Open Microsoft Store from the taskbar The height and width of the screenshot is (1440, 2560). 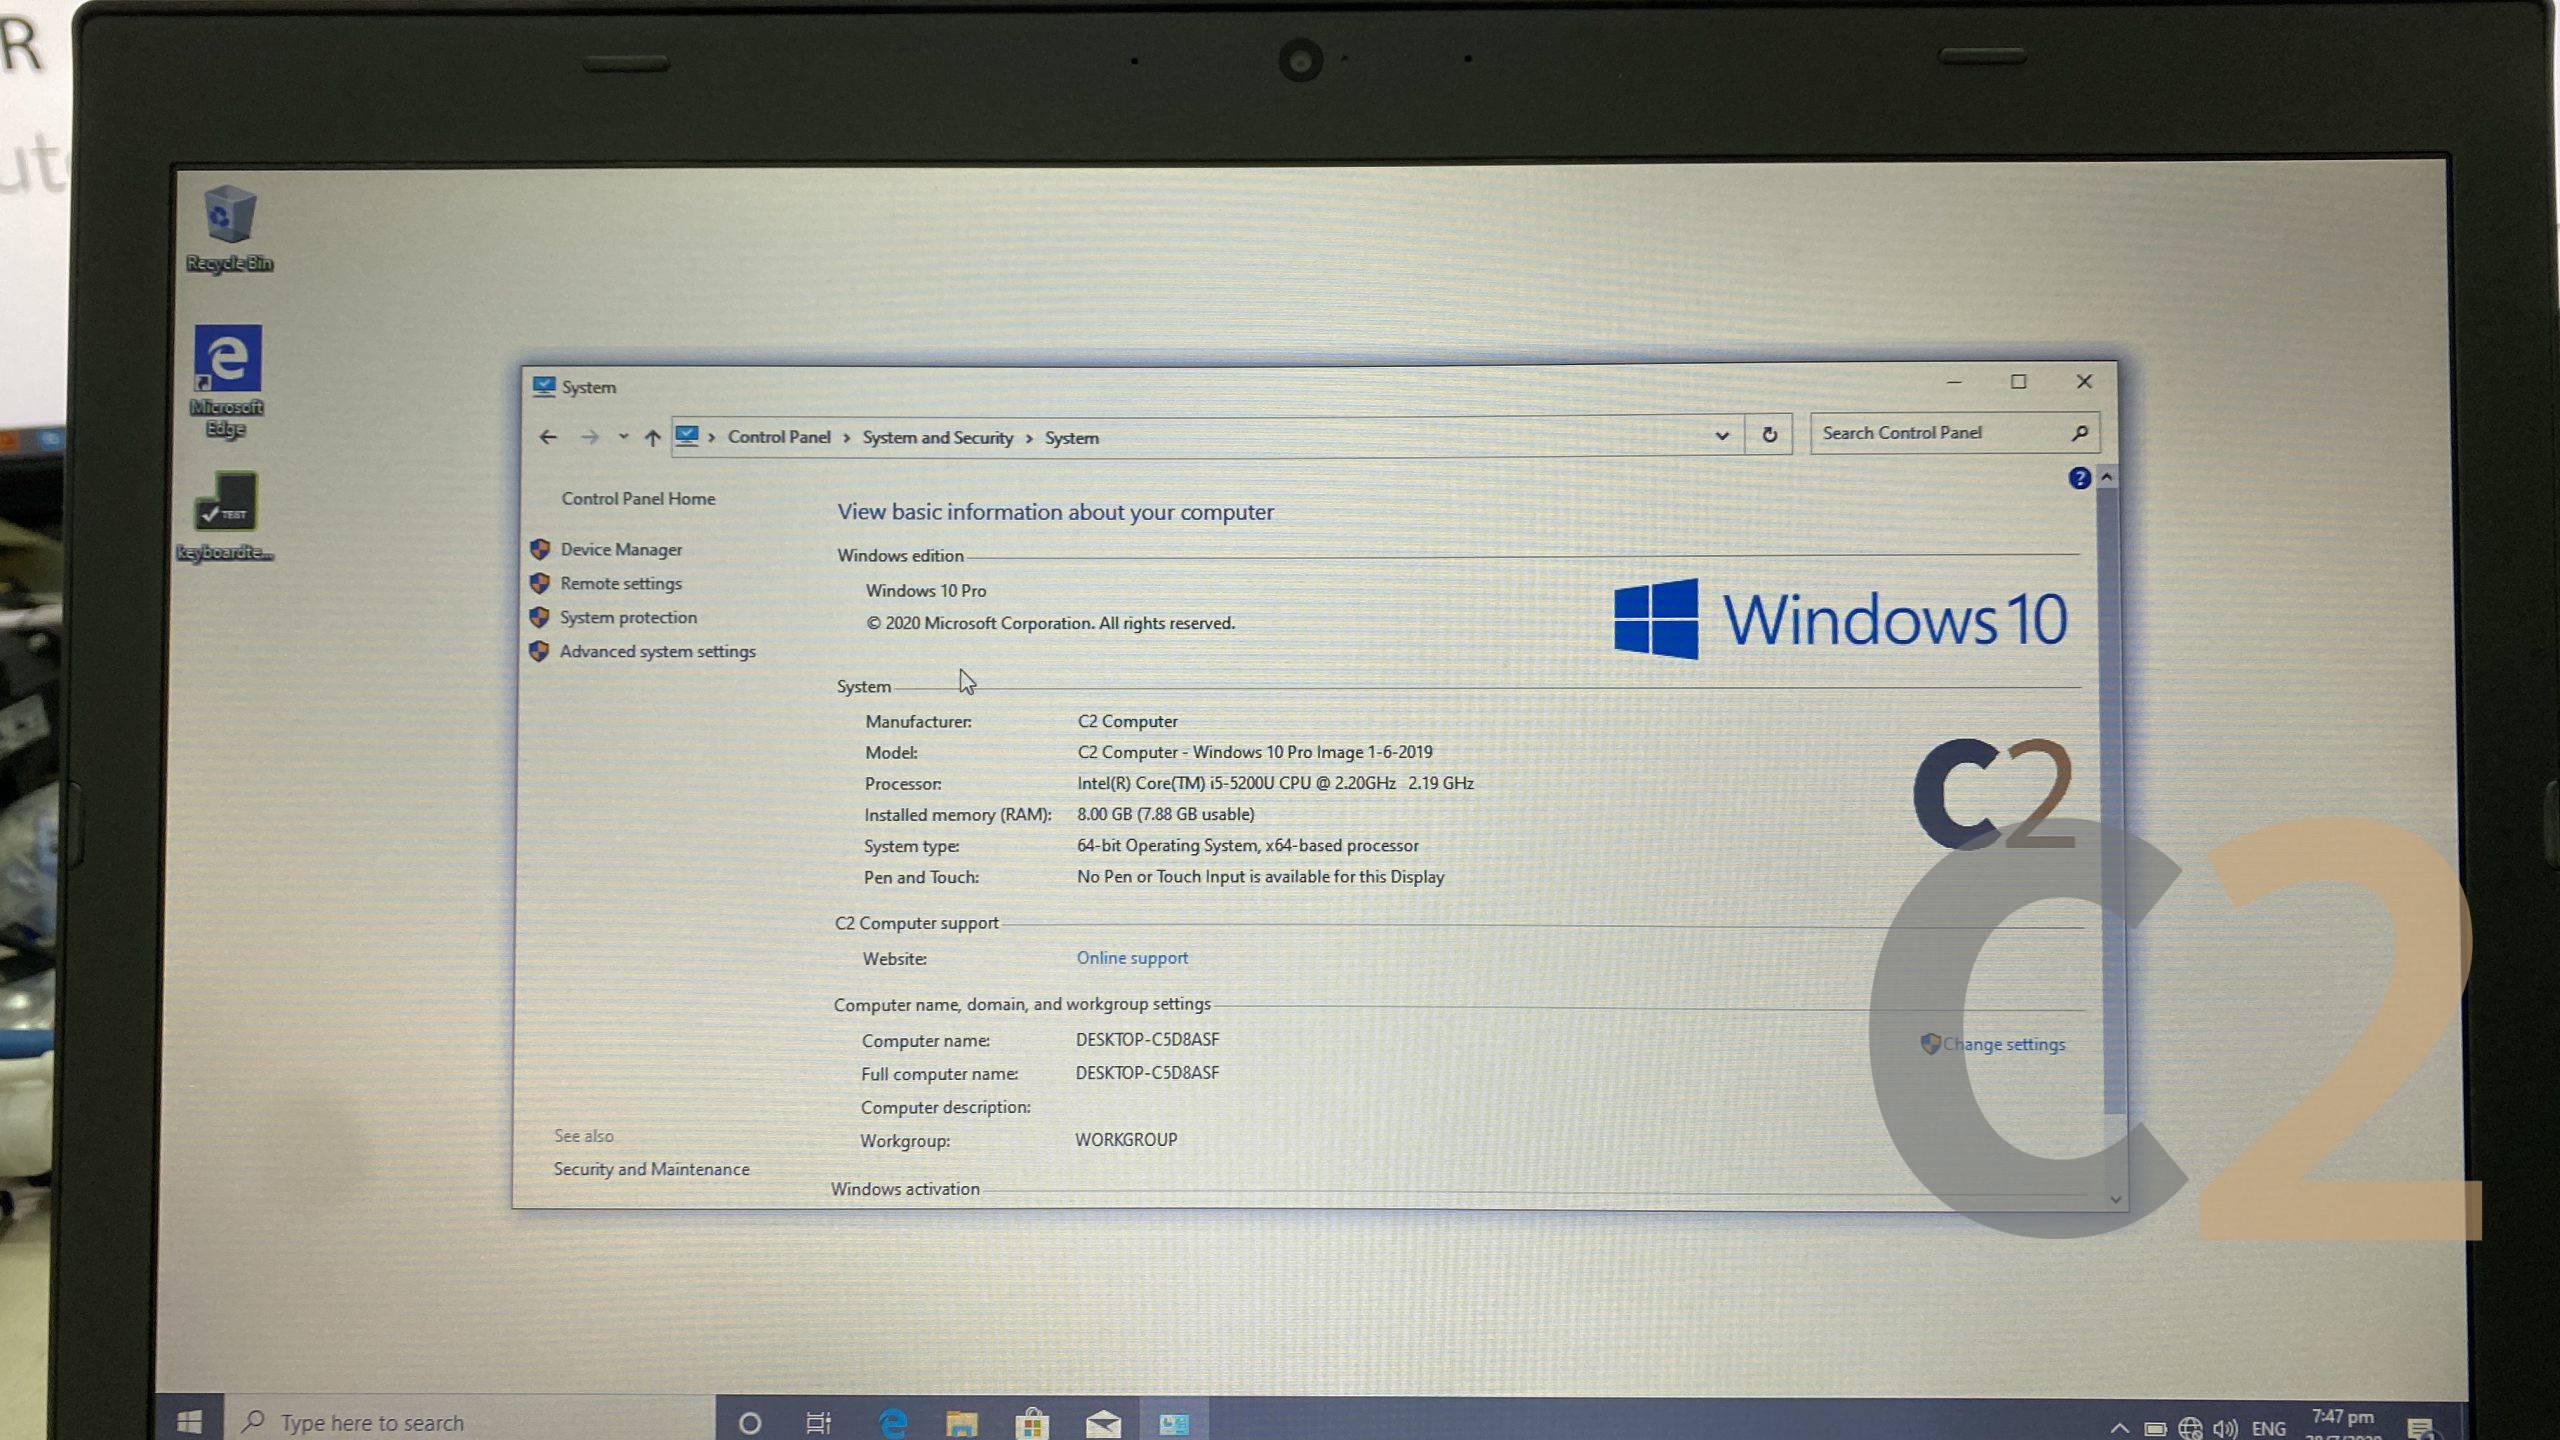pyautogui.click(x=1031, y=1422)
